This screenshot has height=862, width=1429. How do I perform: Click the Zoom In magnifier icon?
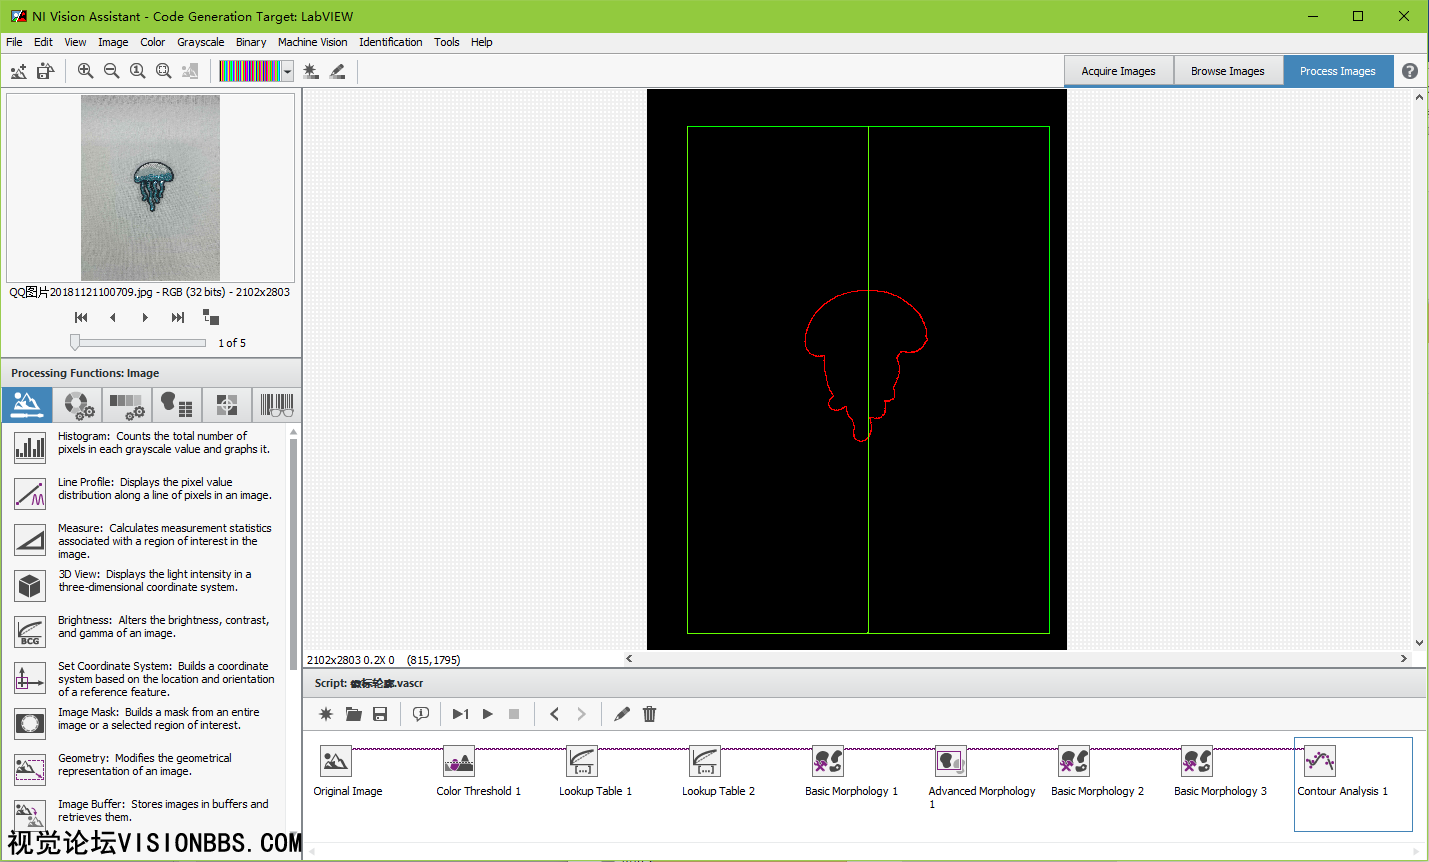click(85, 71)
